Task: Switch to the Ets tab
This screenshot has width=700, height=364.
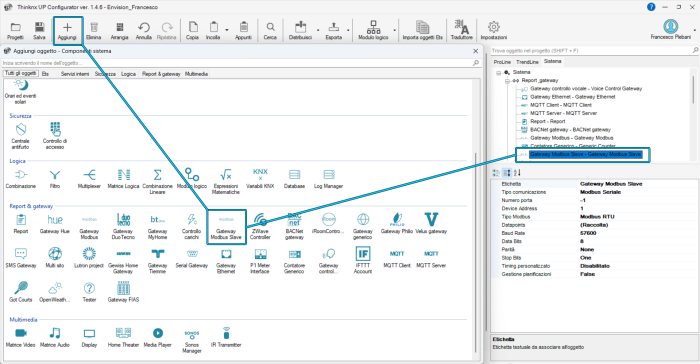Action: 46,74
